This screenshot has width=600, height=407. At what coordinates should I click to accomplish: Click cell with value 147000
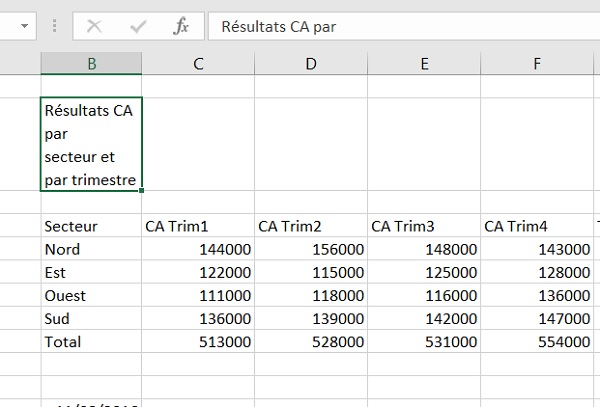coord(537,318)
